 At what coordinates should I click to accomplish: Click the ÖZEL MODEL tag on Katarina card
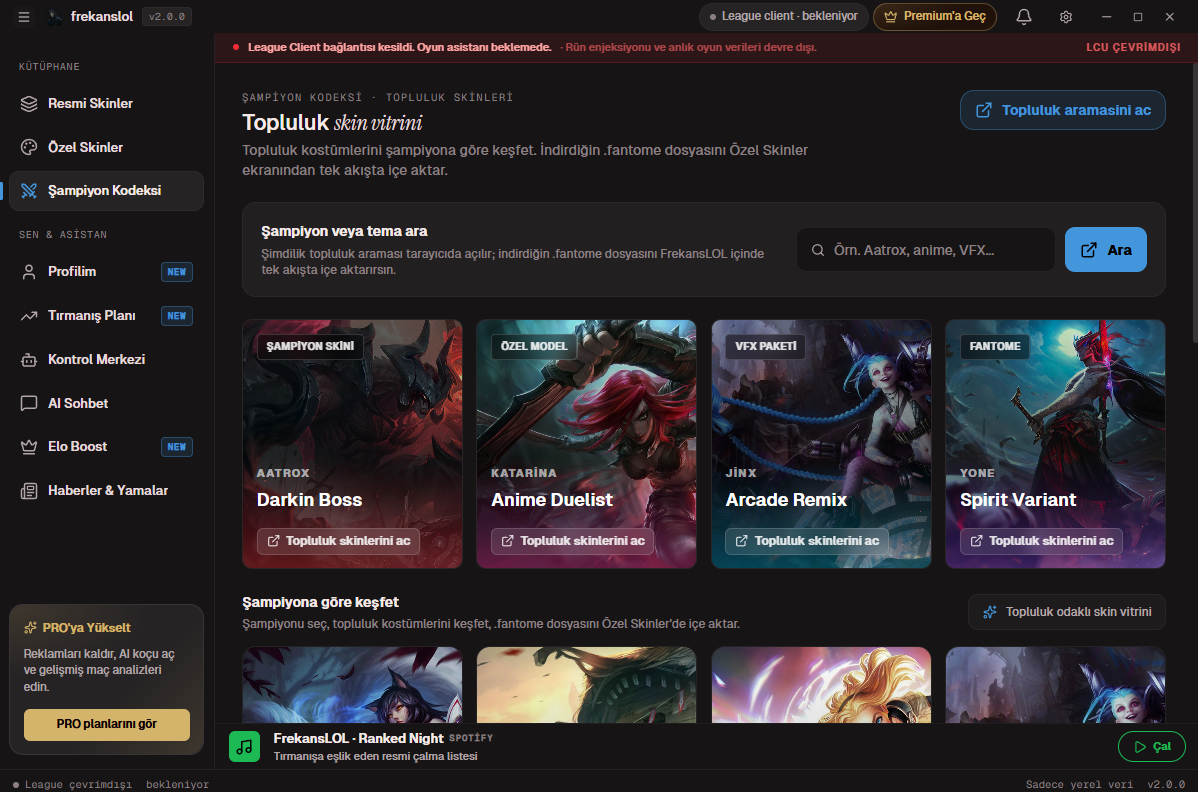[x=534, y=346]
